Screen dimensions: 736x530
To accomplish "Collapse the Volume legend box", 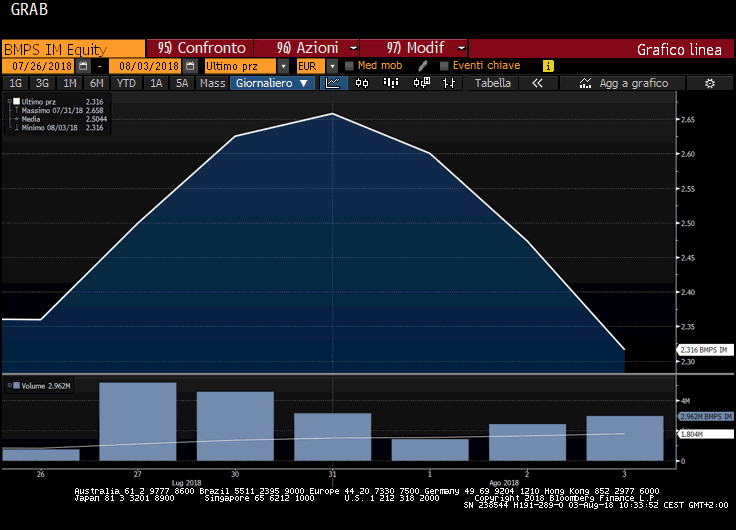I will tap(8, 383).
